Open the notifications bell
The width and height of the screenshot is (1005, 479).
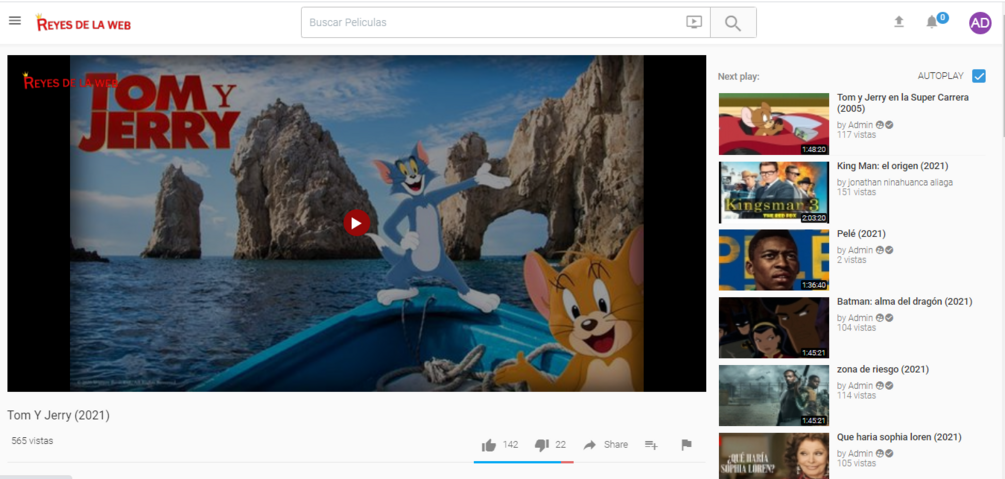tap(932, 22)
